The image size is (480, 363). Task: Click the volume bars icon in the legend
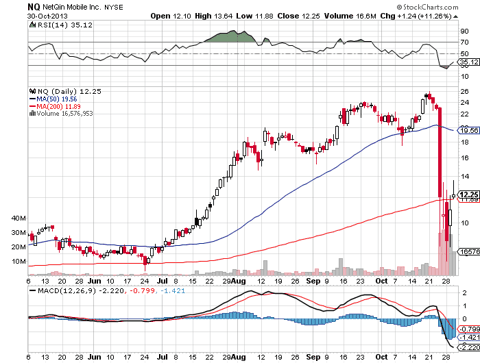33,113
